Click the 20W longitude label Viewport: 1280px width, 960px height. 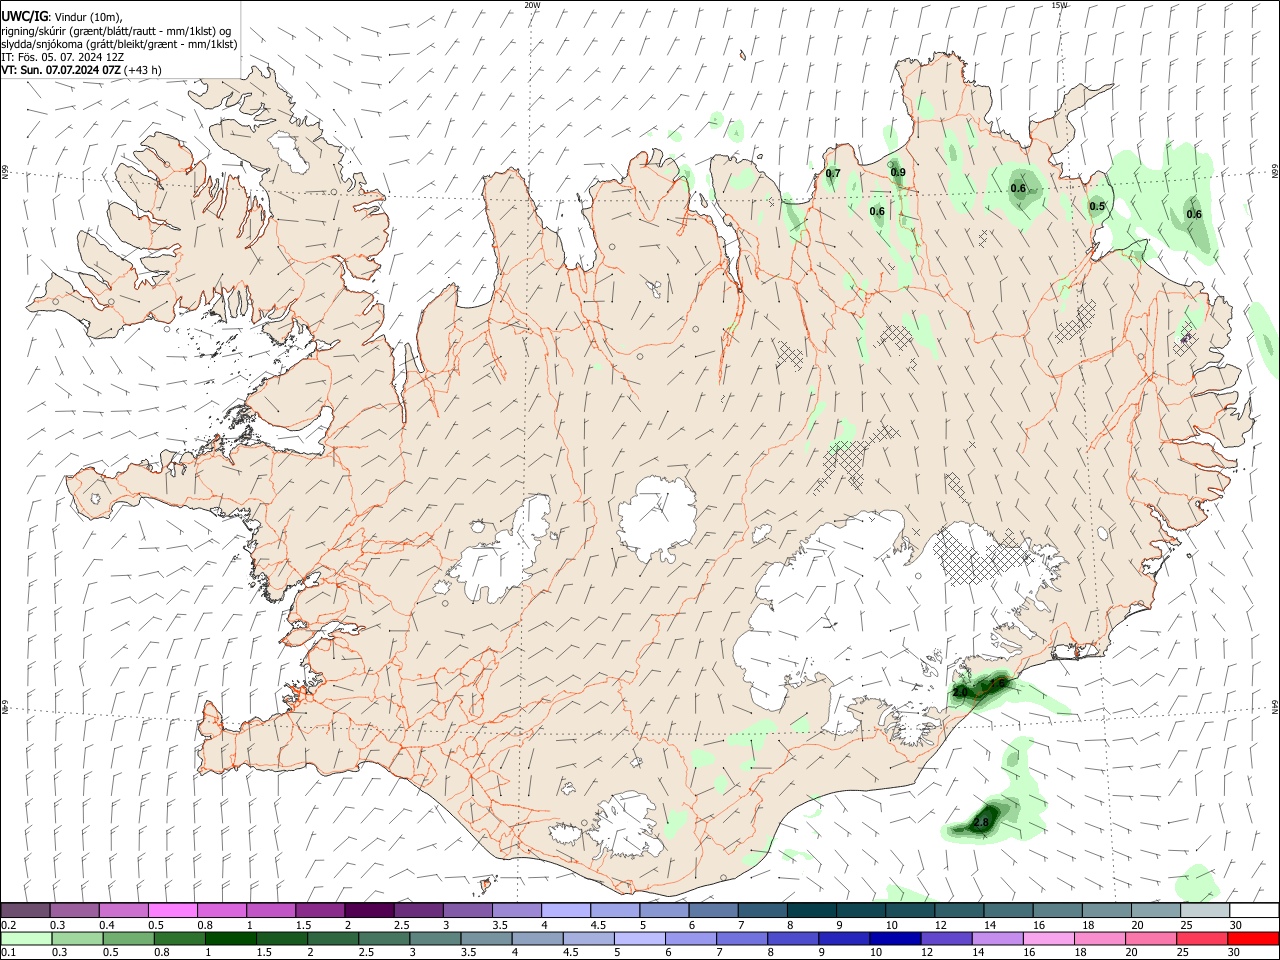(x=532, y=5)
